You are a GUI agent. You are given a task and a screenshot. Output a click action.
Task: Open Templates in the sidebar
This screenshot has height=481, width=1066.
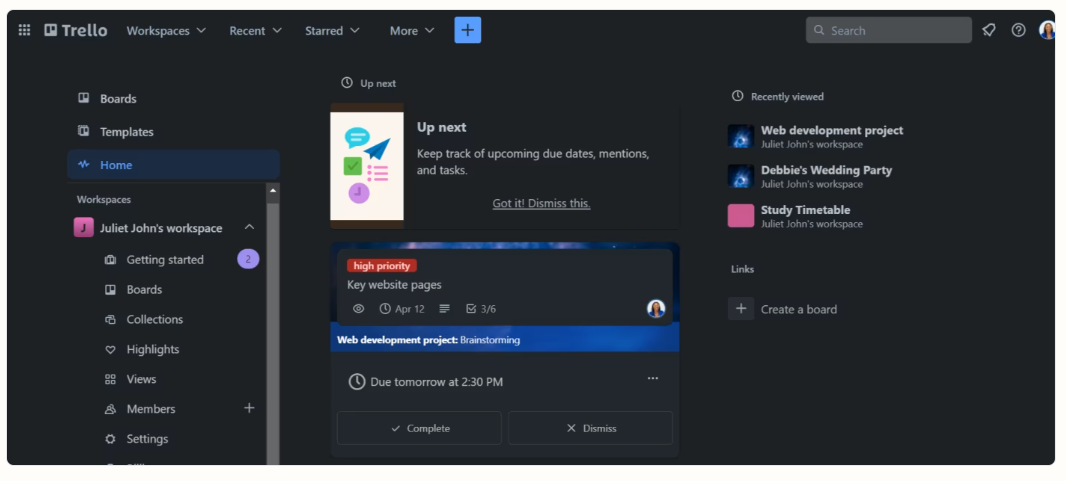click(x=173, y=132)
